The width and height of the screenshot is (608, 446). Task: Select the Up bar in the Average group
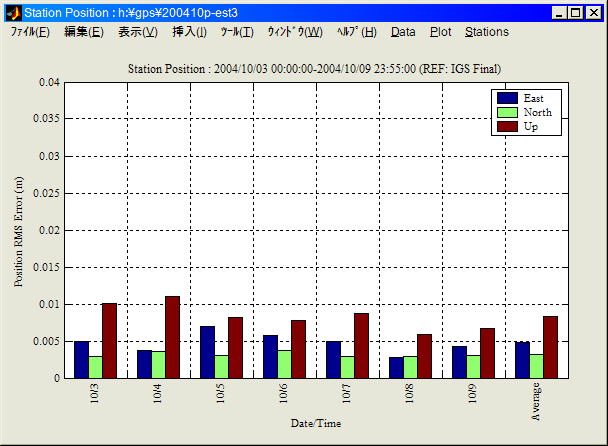550,347
